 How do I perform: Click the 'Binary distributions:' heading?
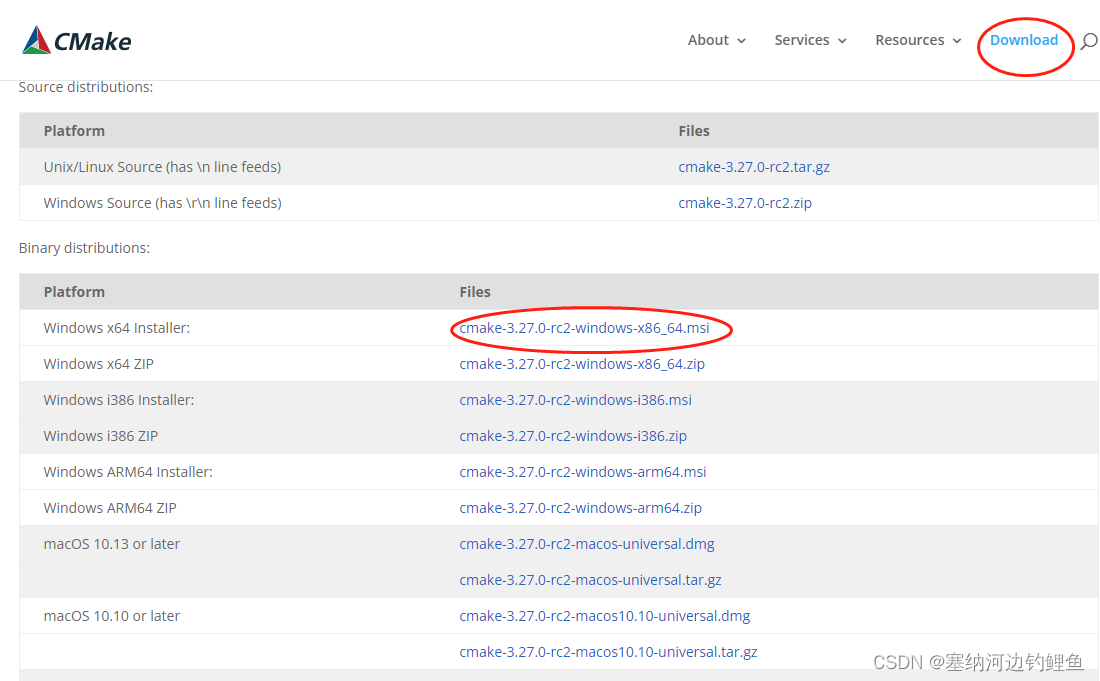click(x=84, y=248)
